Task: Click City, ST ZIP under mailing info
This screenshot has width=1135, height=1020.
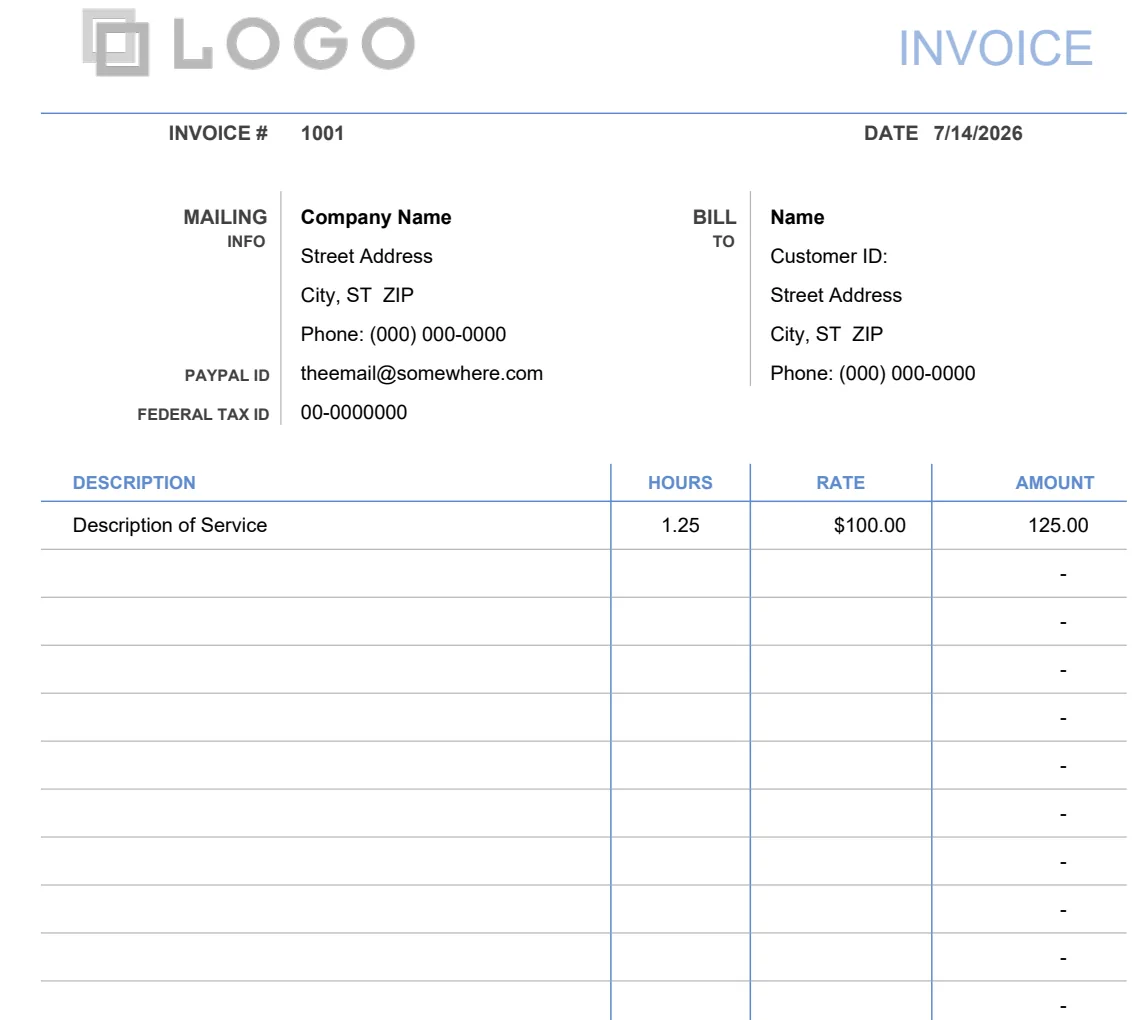Action: [x=357, y=295]
